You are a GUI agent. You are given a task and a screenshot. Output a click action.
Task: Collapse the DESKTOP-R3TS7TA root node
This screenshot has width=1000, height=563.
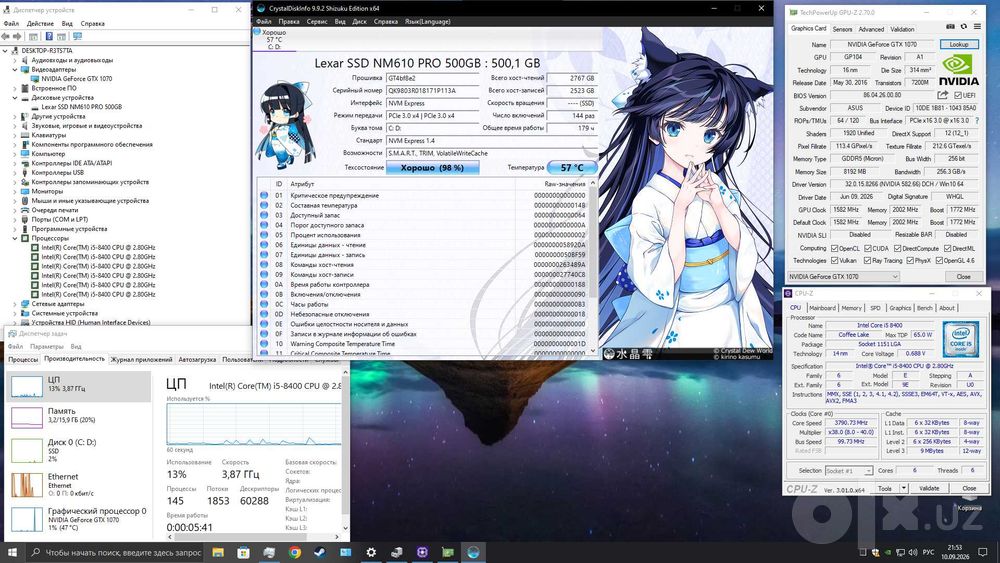click(6, 50)
